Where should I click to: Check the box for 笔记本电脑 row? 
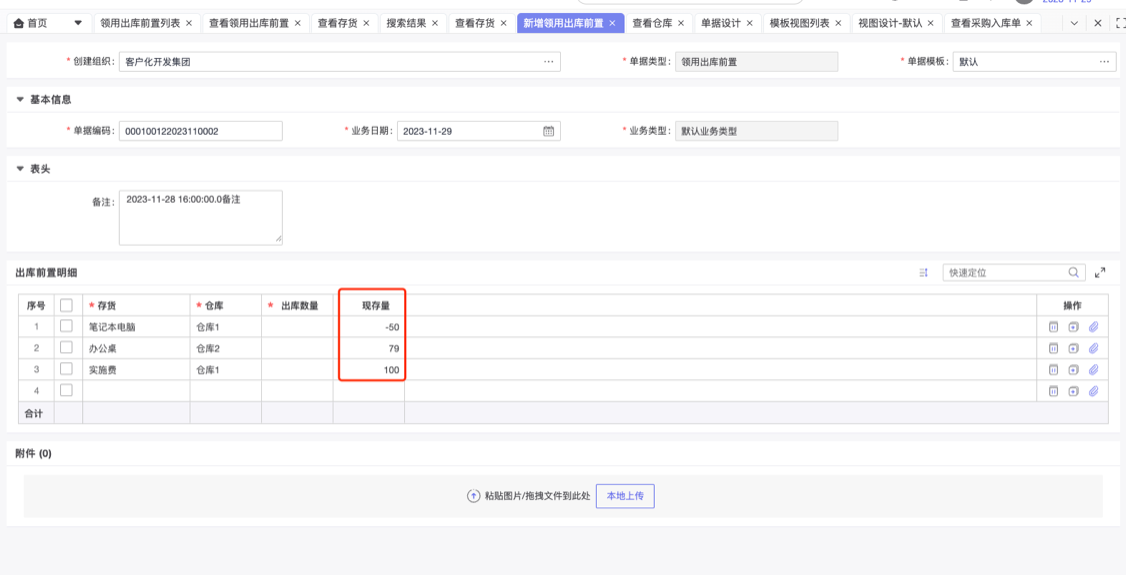pyautogui.click(x=66, y=326)
